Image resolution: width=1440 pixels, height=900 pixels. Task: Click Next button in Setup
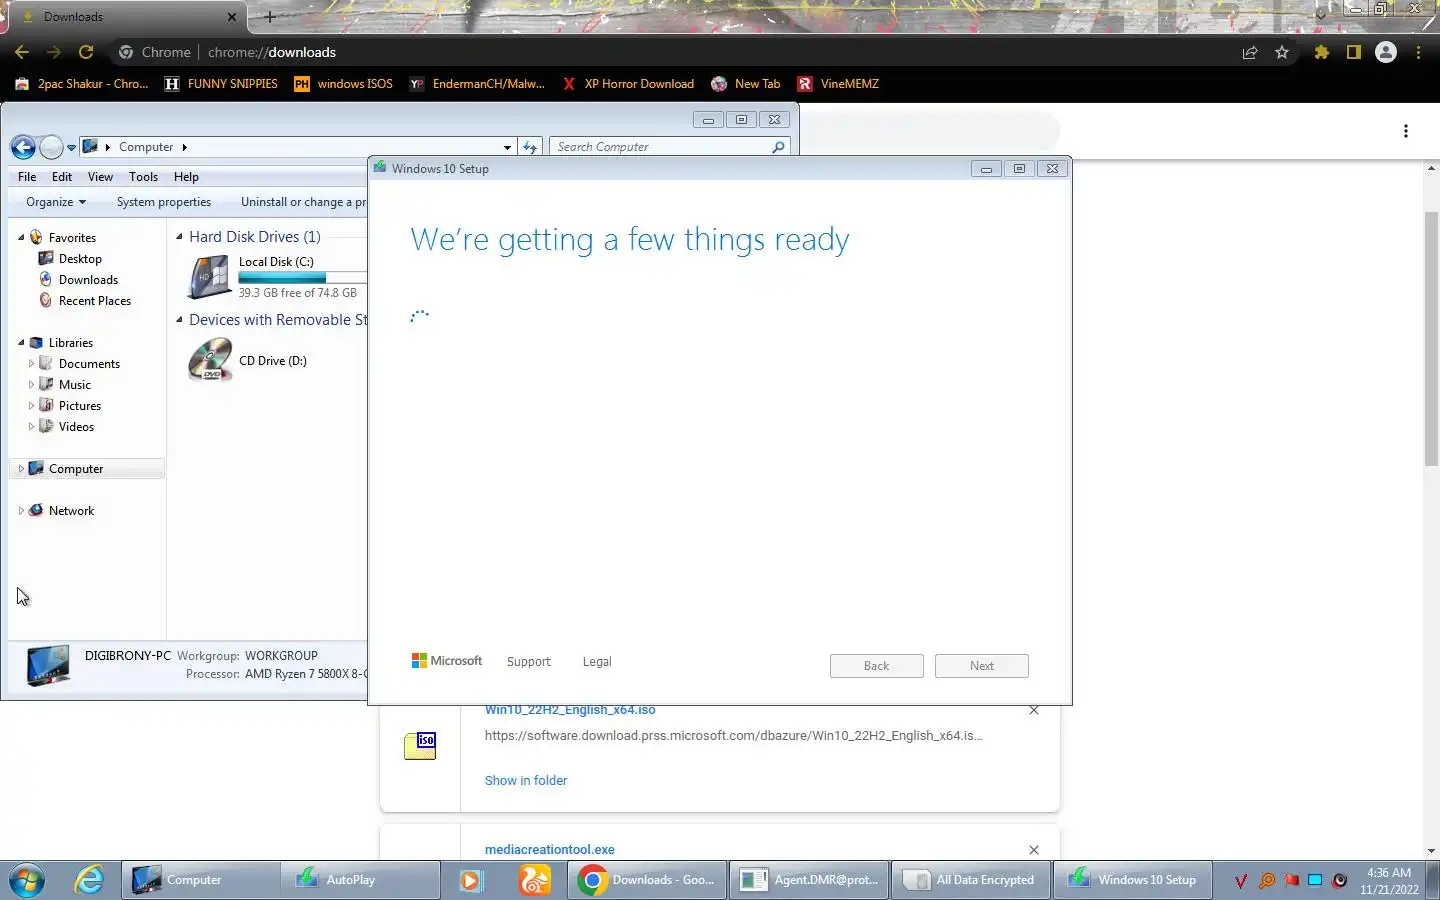point(982,666)
